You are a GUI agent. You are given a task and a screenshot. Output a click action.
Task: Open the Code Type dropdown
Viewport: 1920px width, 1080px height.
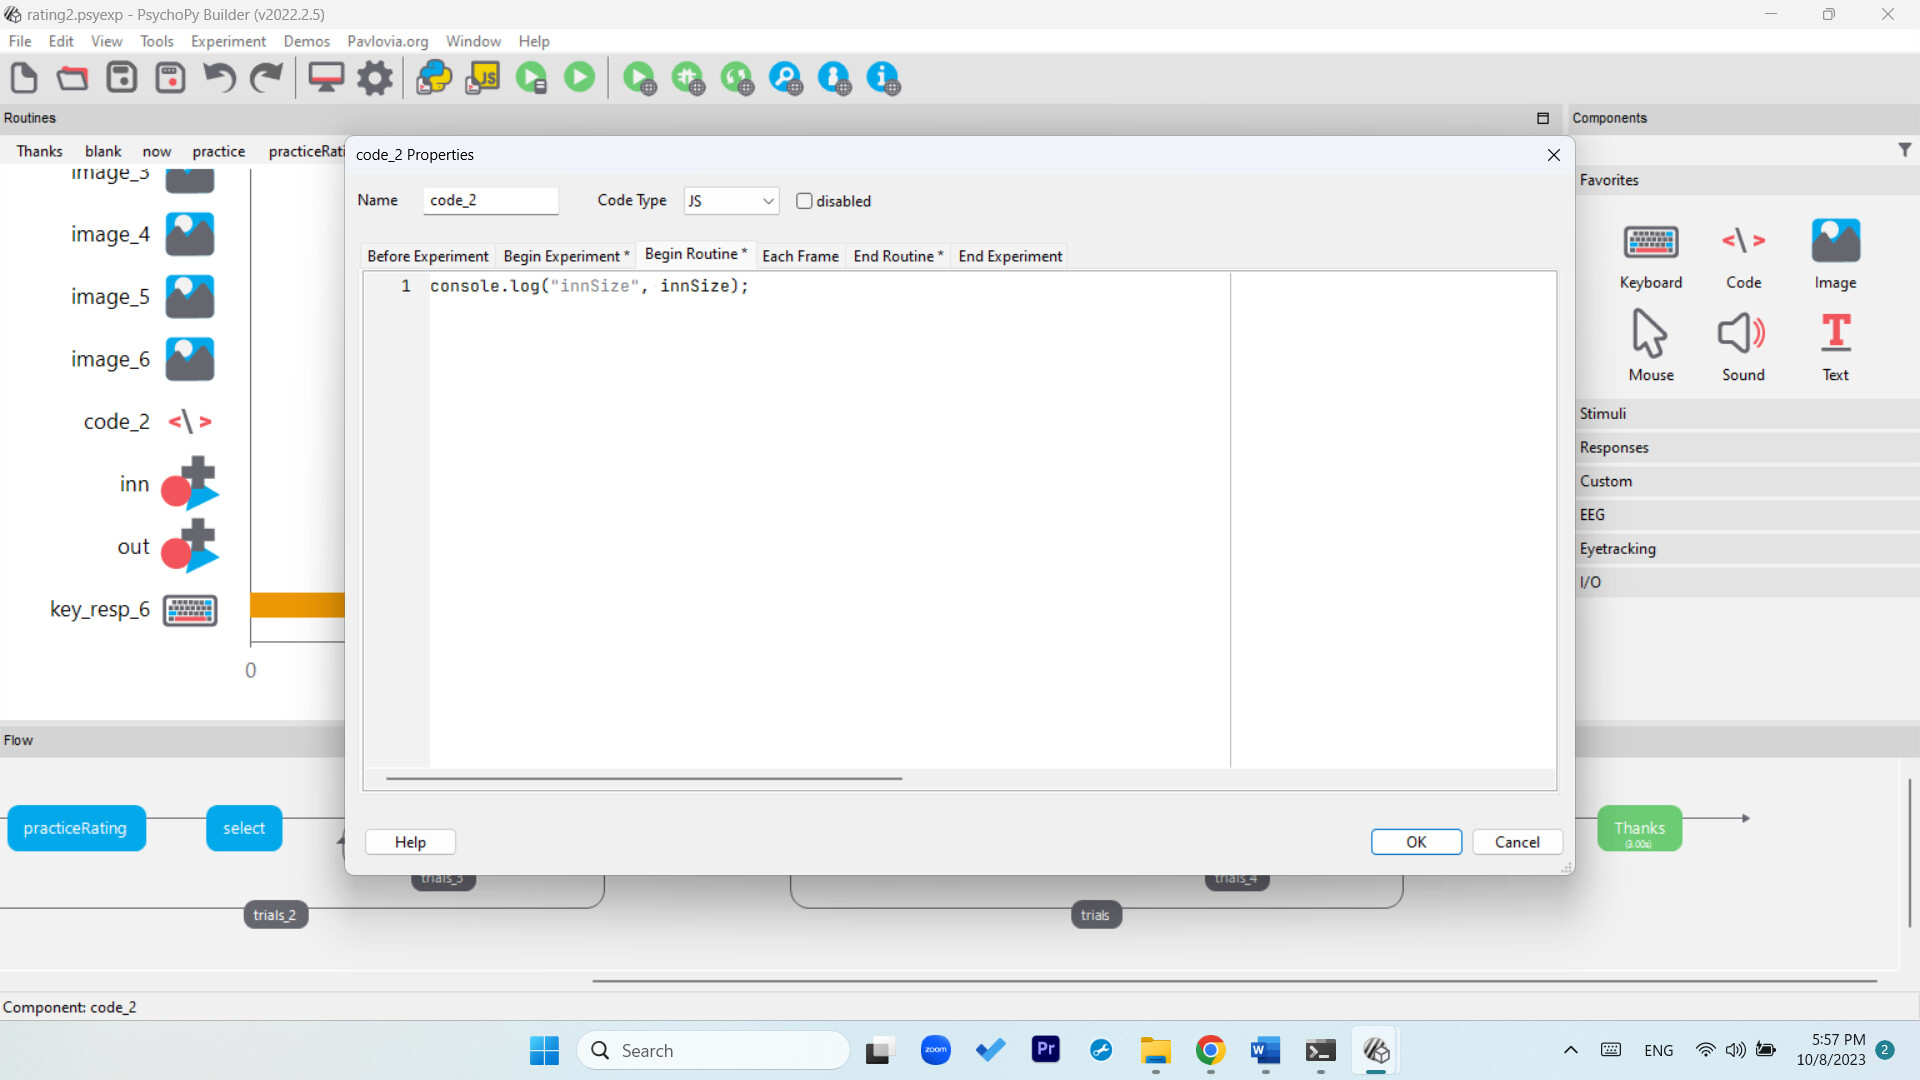[x=731, y=201]
